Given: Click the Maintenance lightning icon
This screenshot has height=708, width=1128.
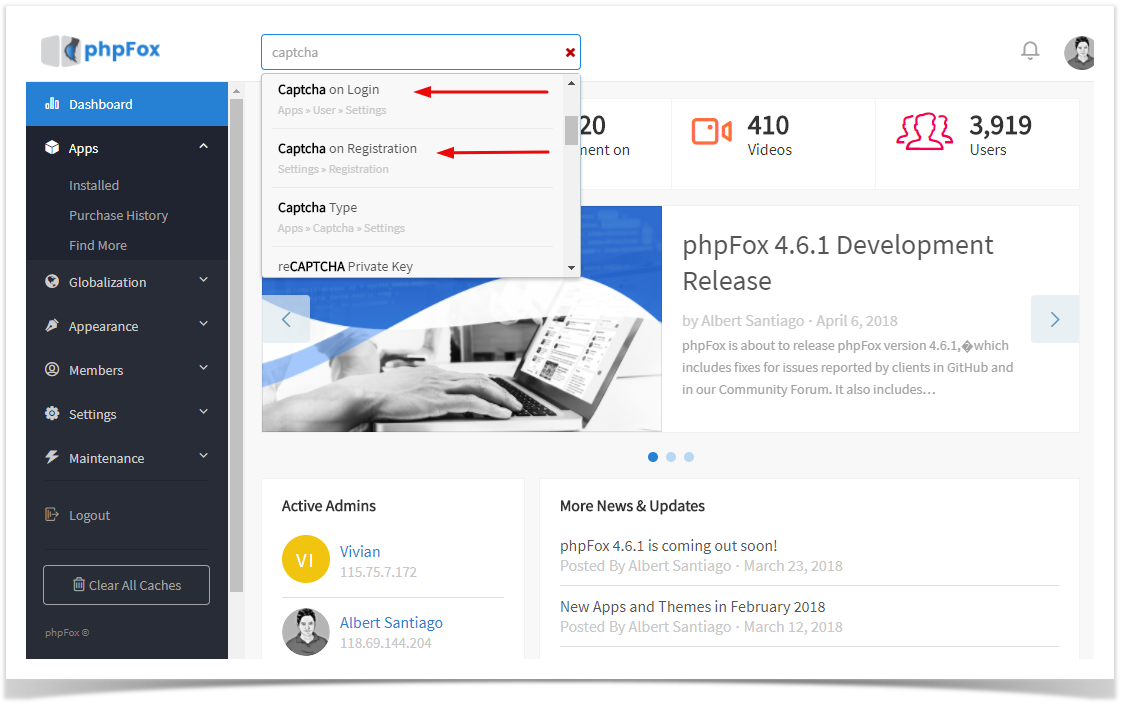Looking at the screenshot, I should [52, 457].
